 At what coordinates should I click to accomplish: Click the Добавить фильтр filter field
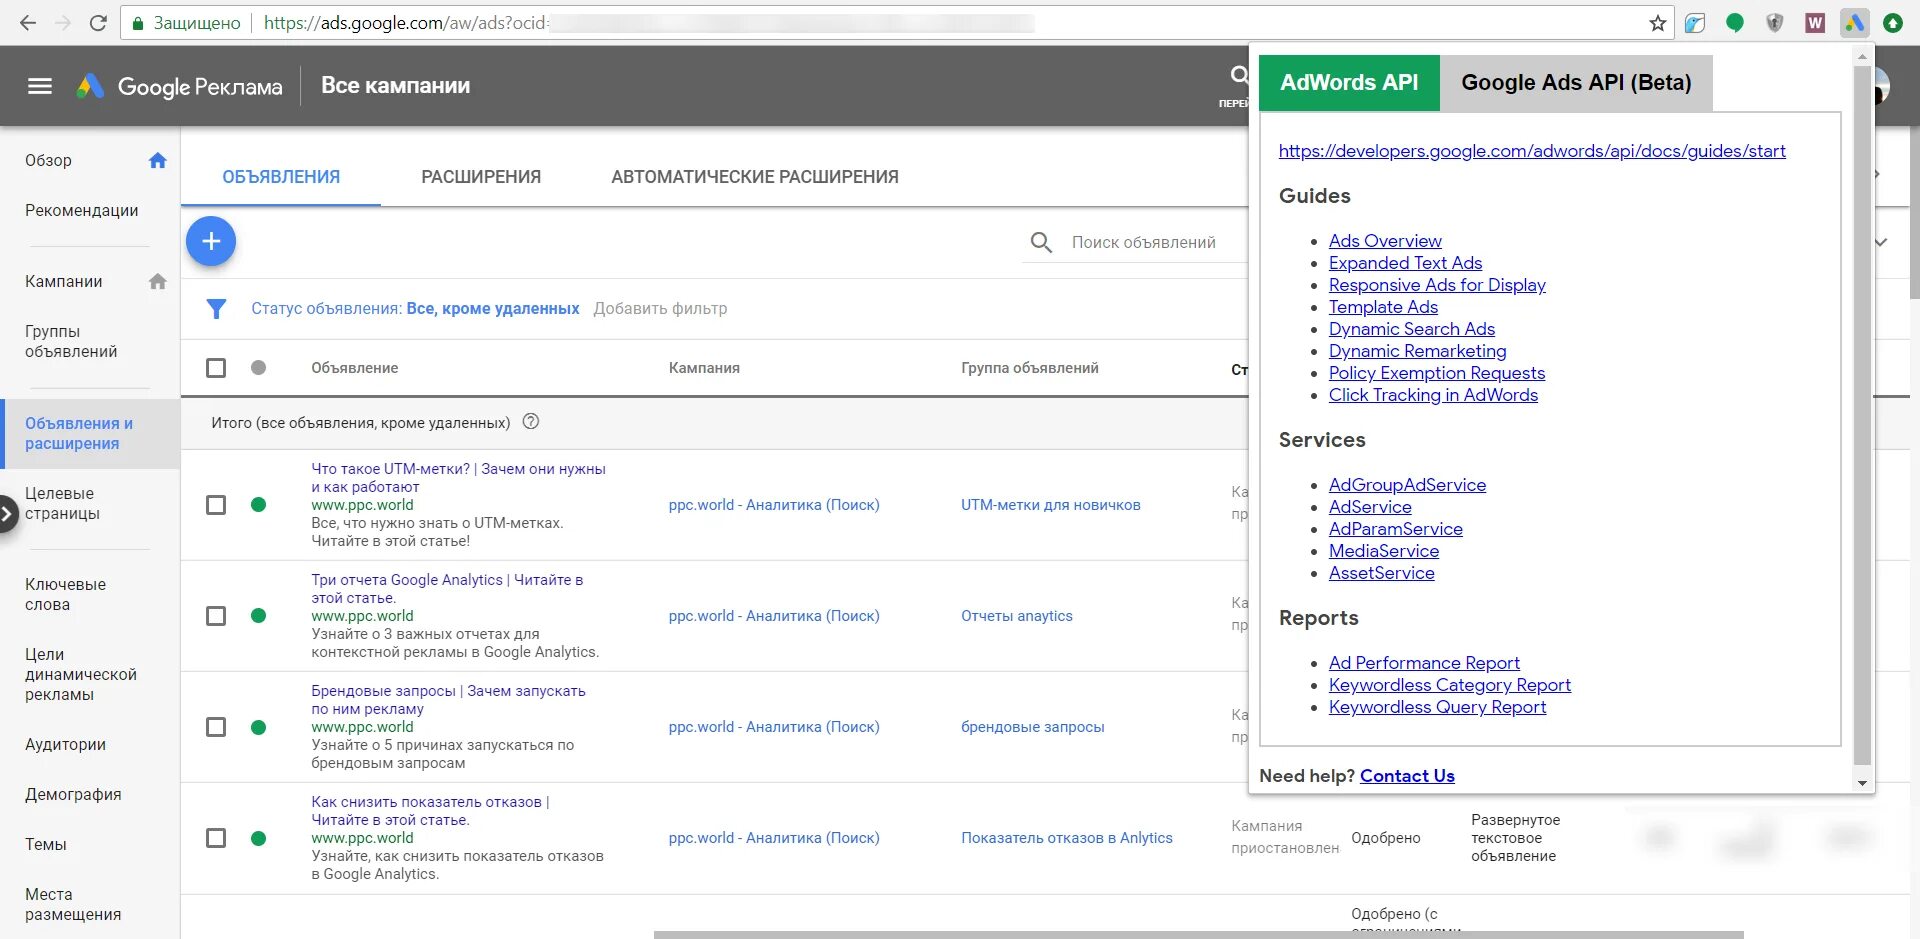660,309
